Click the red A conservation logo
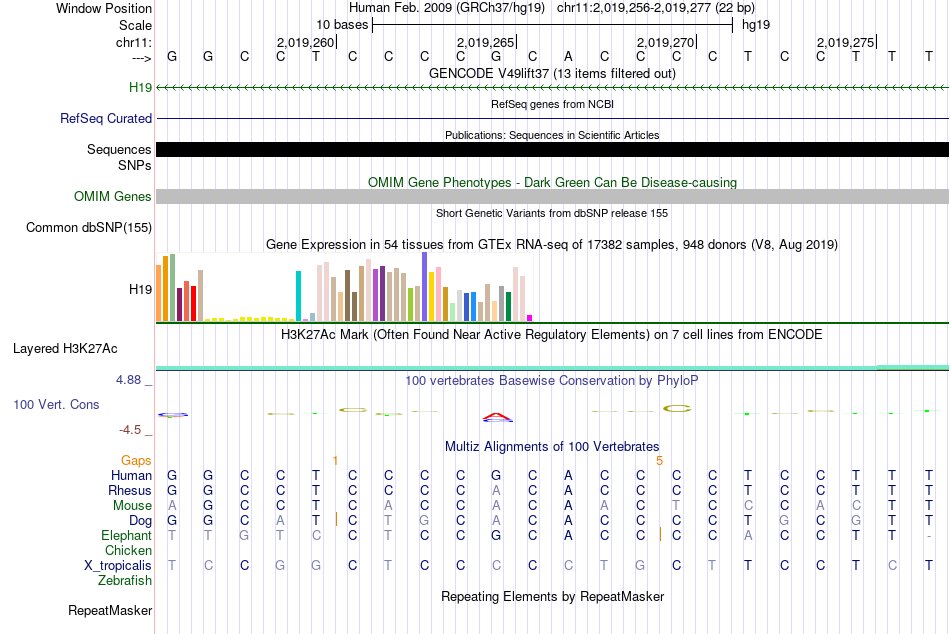 click(497, 417)
